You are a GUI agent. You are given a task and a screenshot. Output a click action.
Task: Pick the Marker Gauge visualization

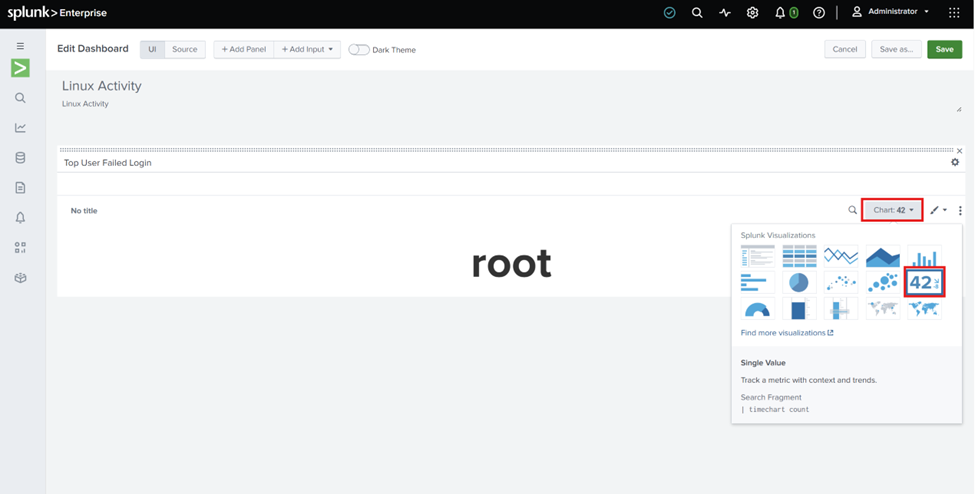841,309
